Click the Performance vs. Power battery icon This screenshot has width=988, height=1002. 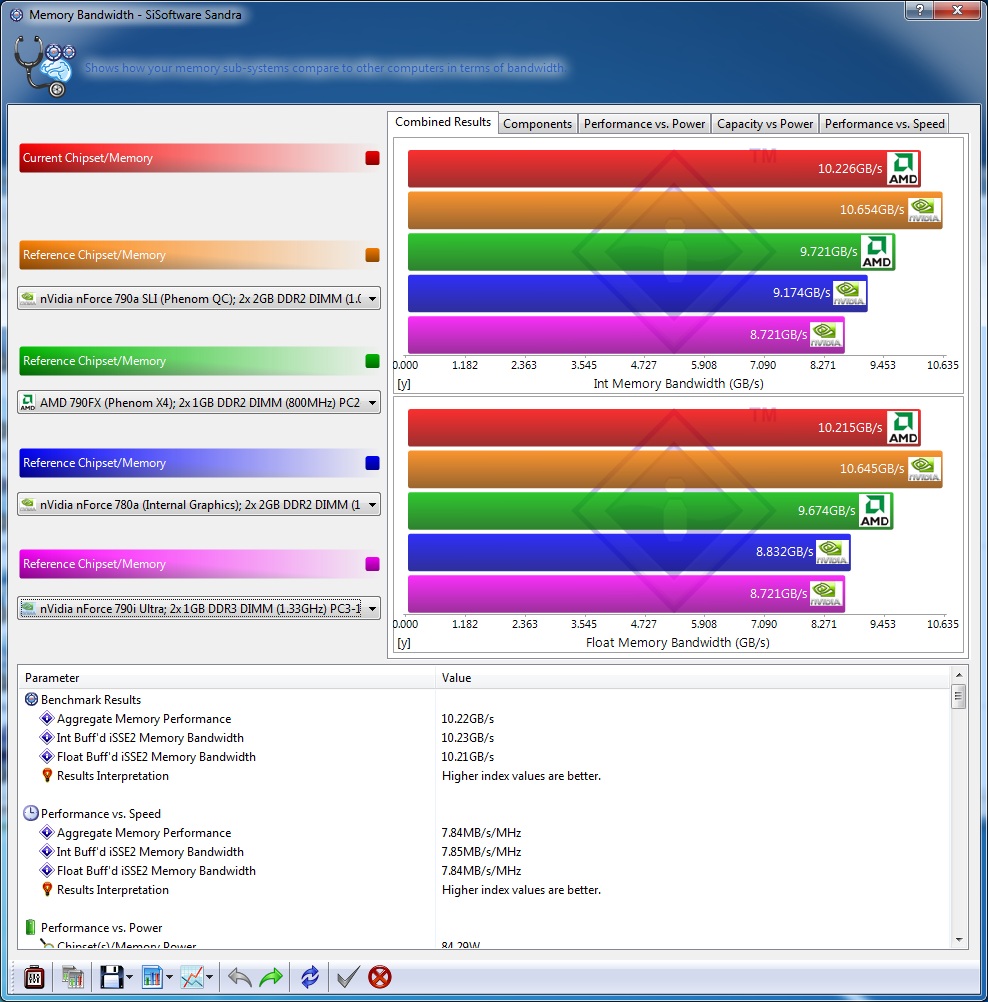30,927
